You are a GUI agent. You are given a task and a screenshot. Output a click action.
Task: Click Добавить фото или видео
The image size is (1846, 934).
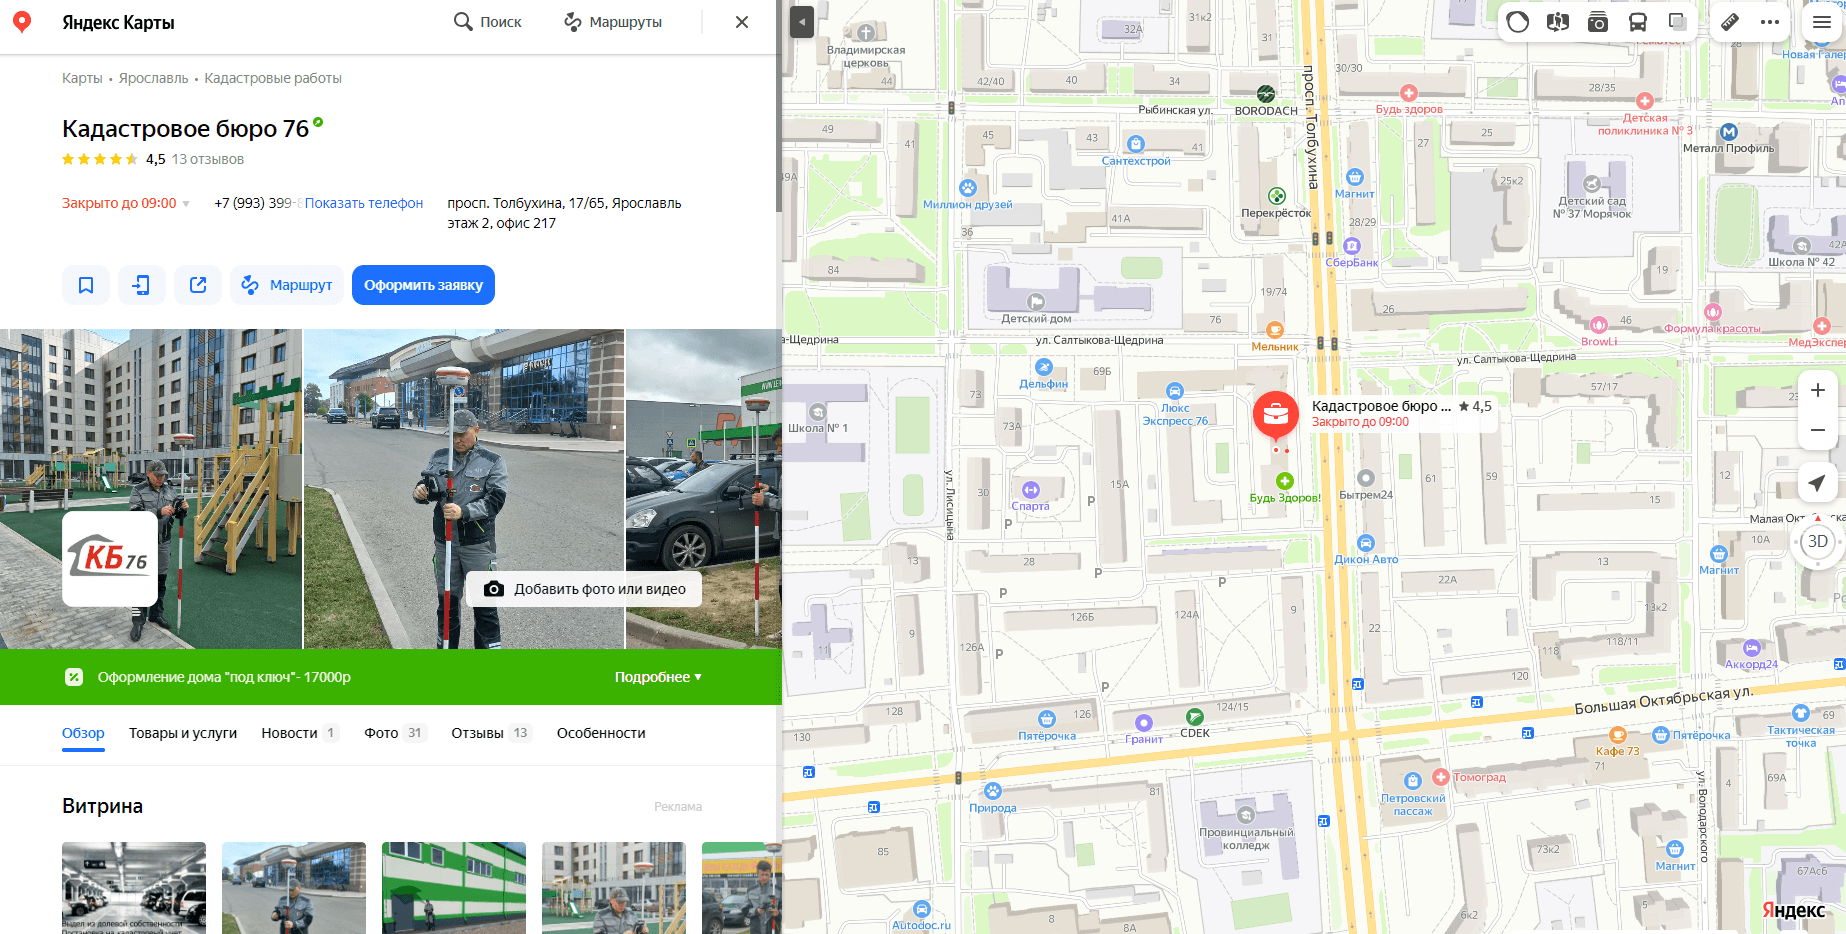click(584, 589)
